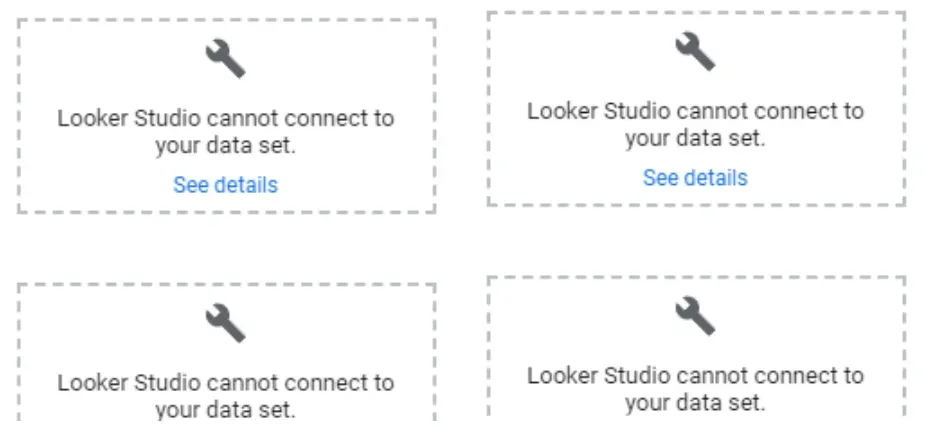Click 'your data set.' line in bottom-left chart
This screenshot has width=926, height=443.
coord(225,409)
